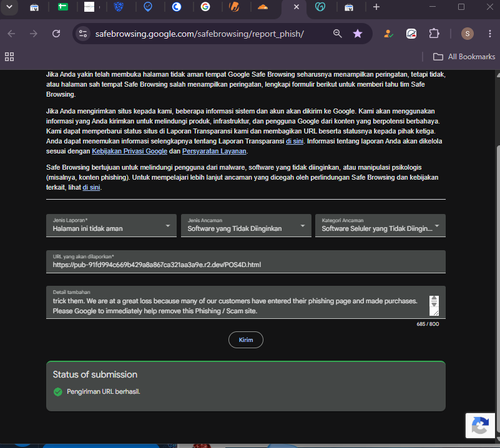Switch to the blue crescent icon tab
The width and height of the screenshot is (500, 448).
177,7
